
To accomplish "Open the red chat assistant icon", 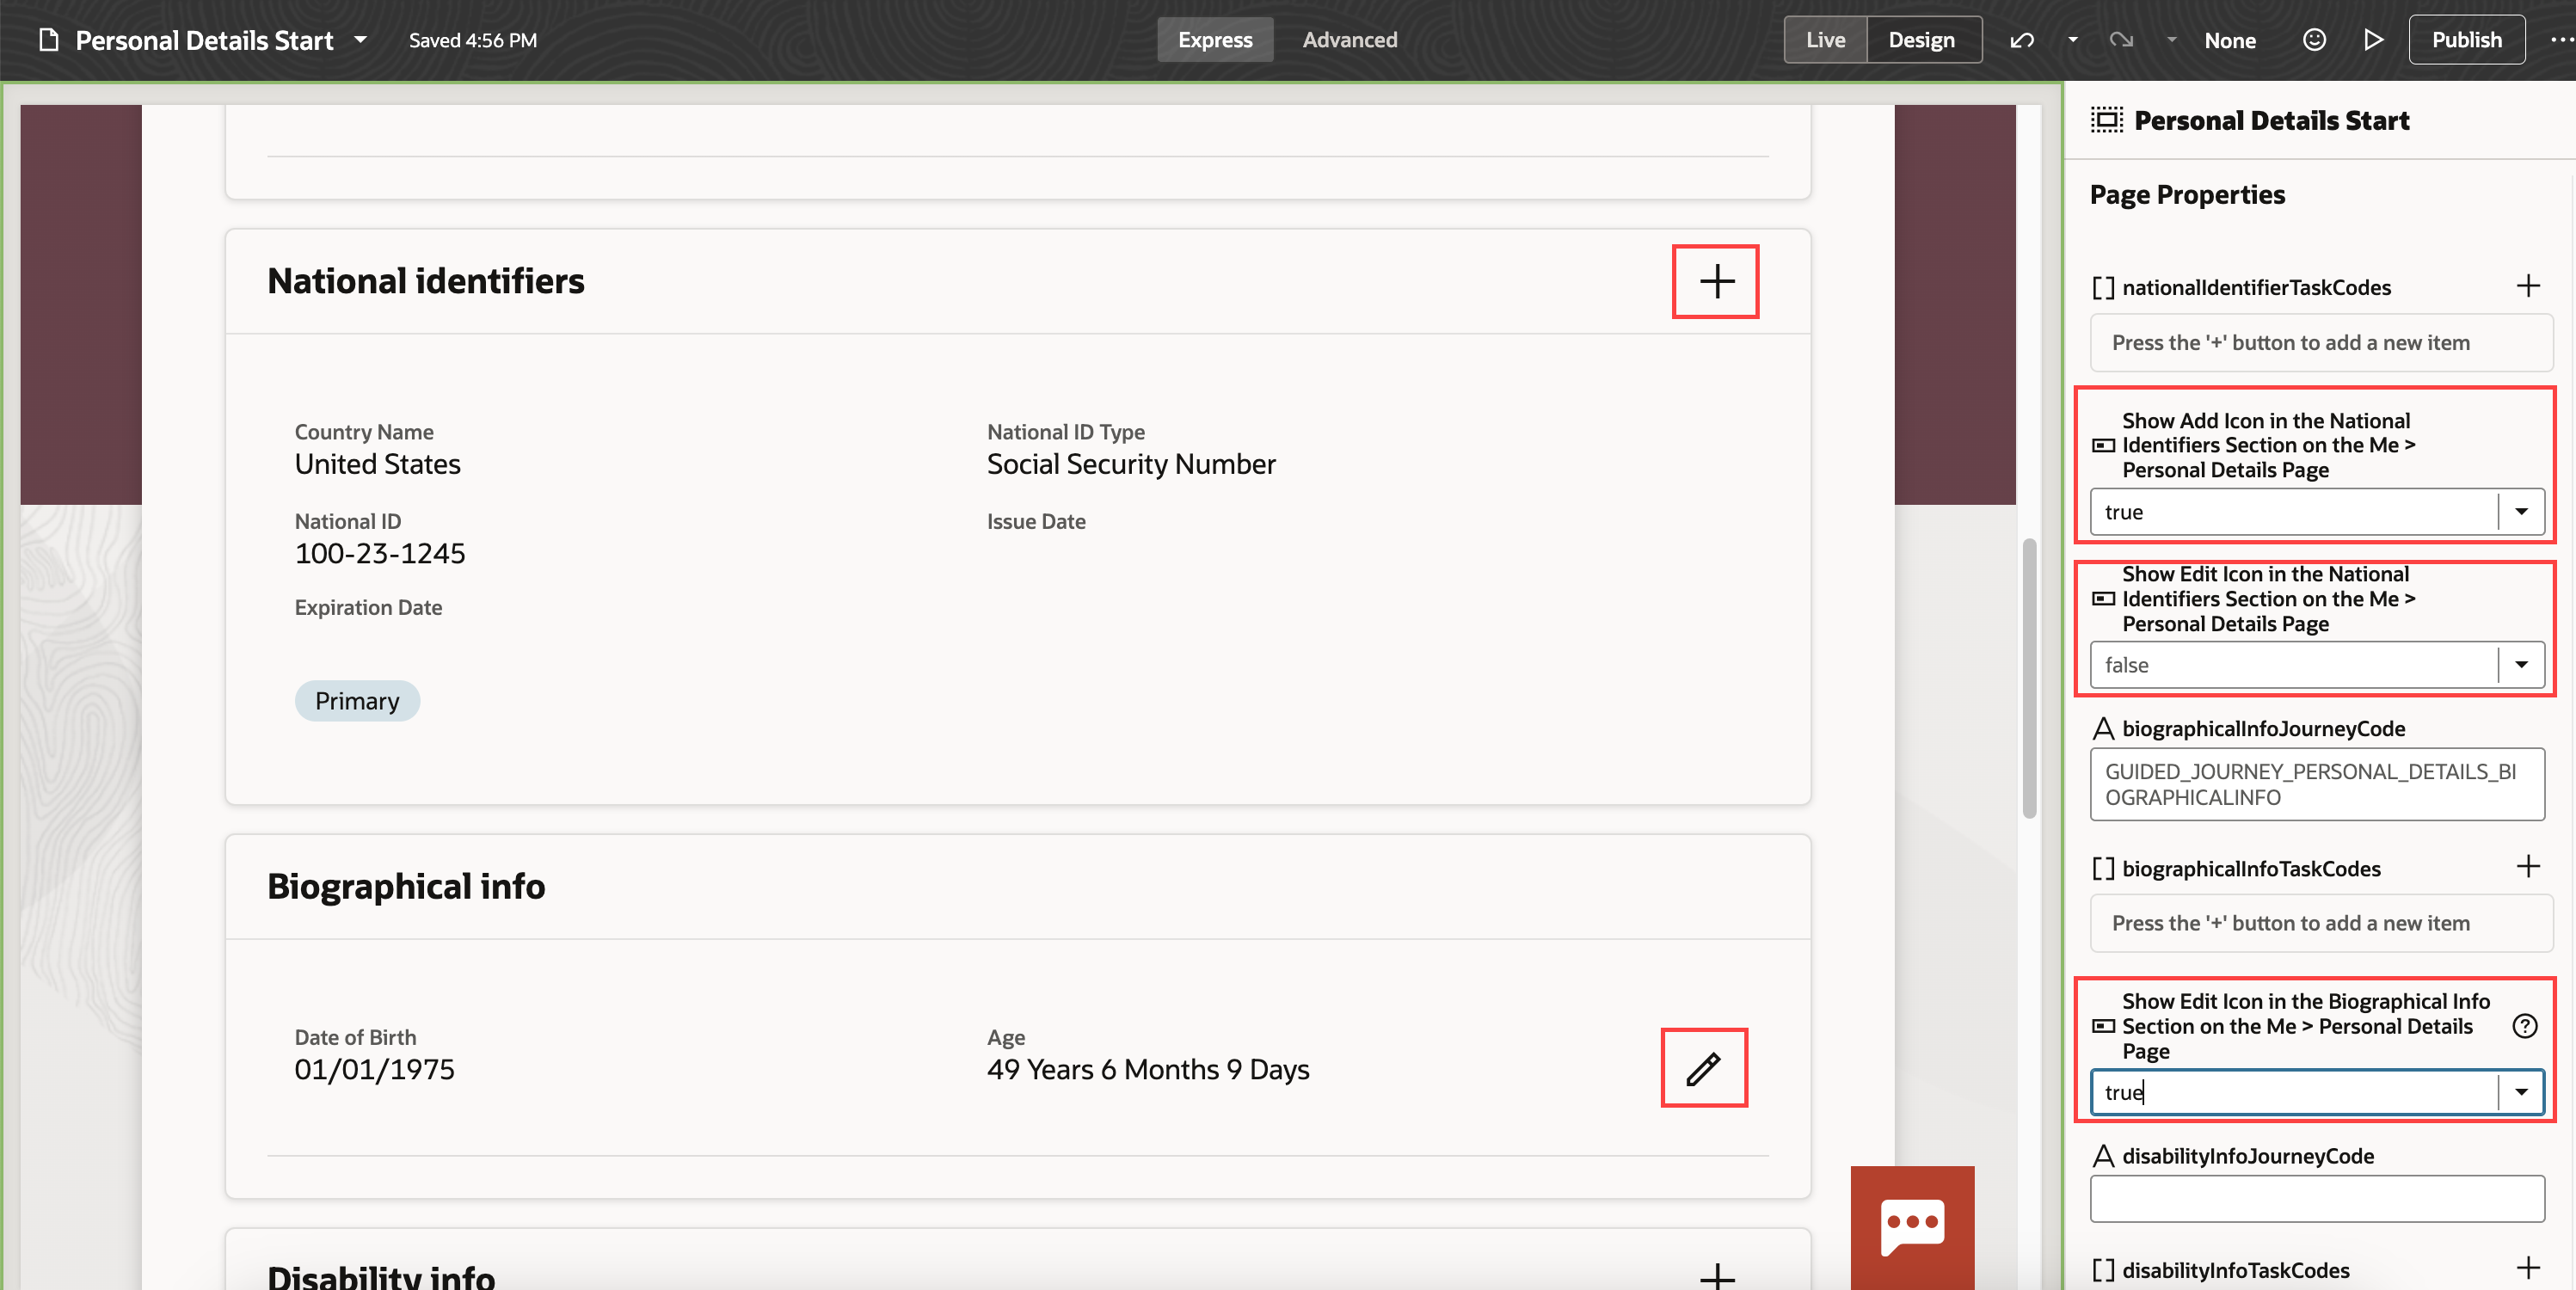I will (x=1912, y=1226).
